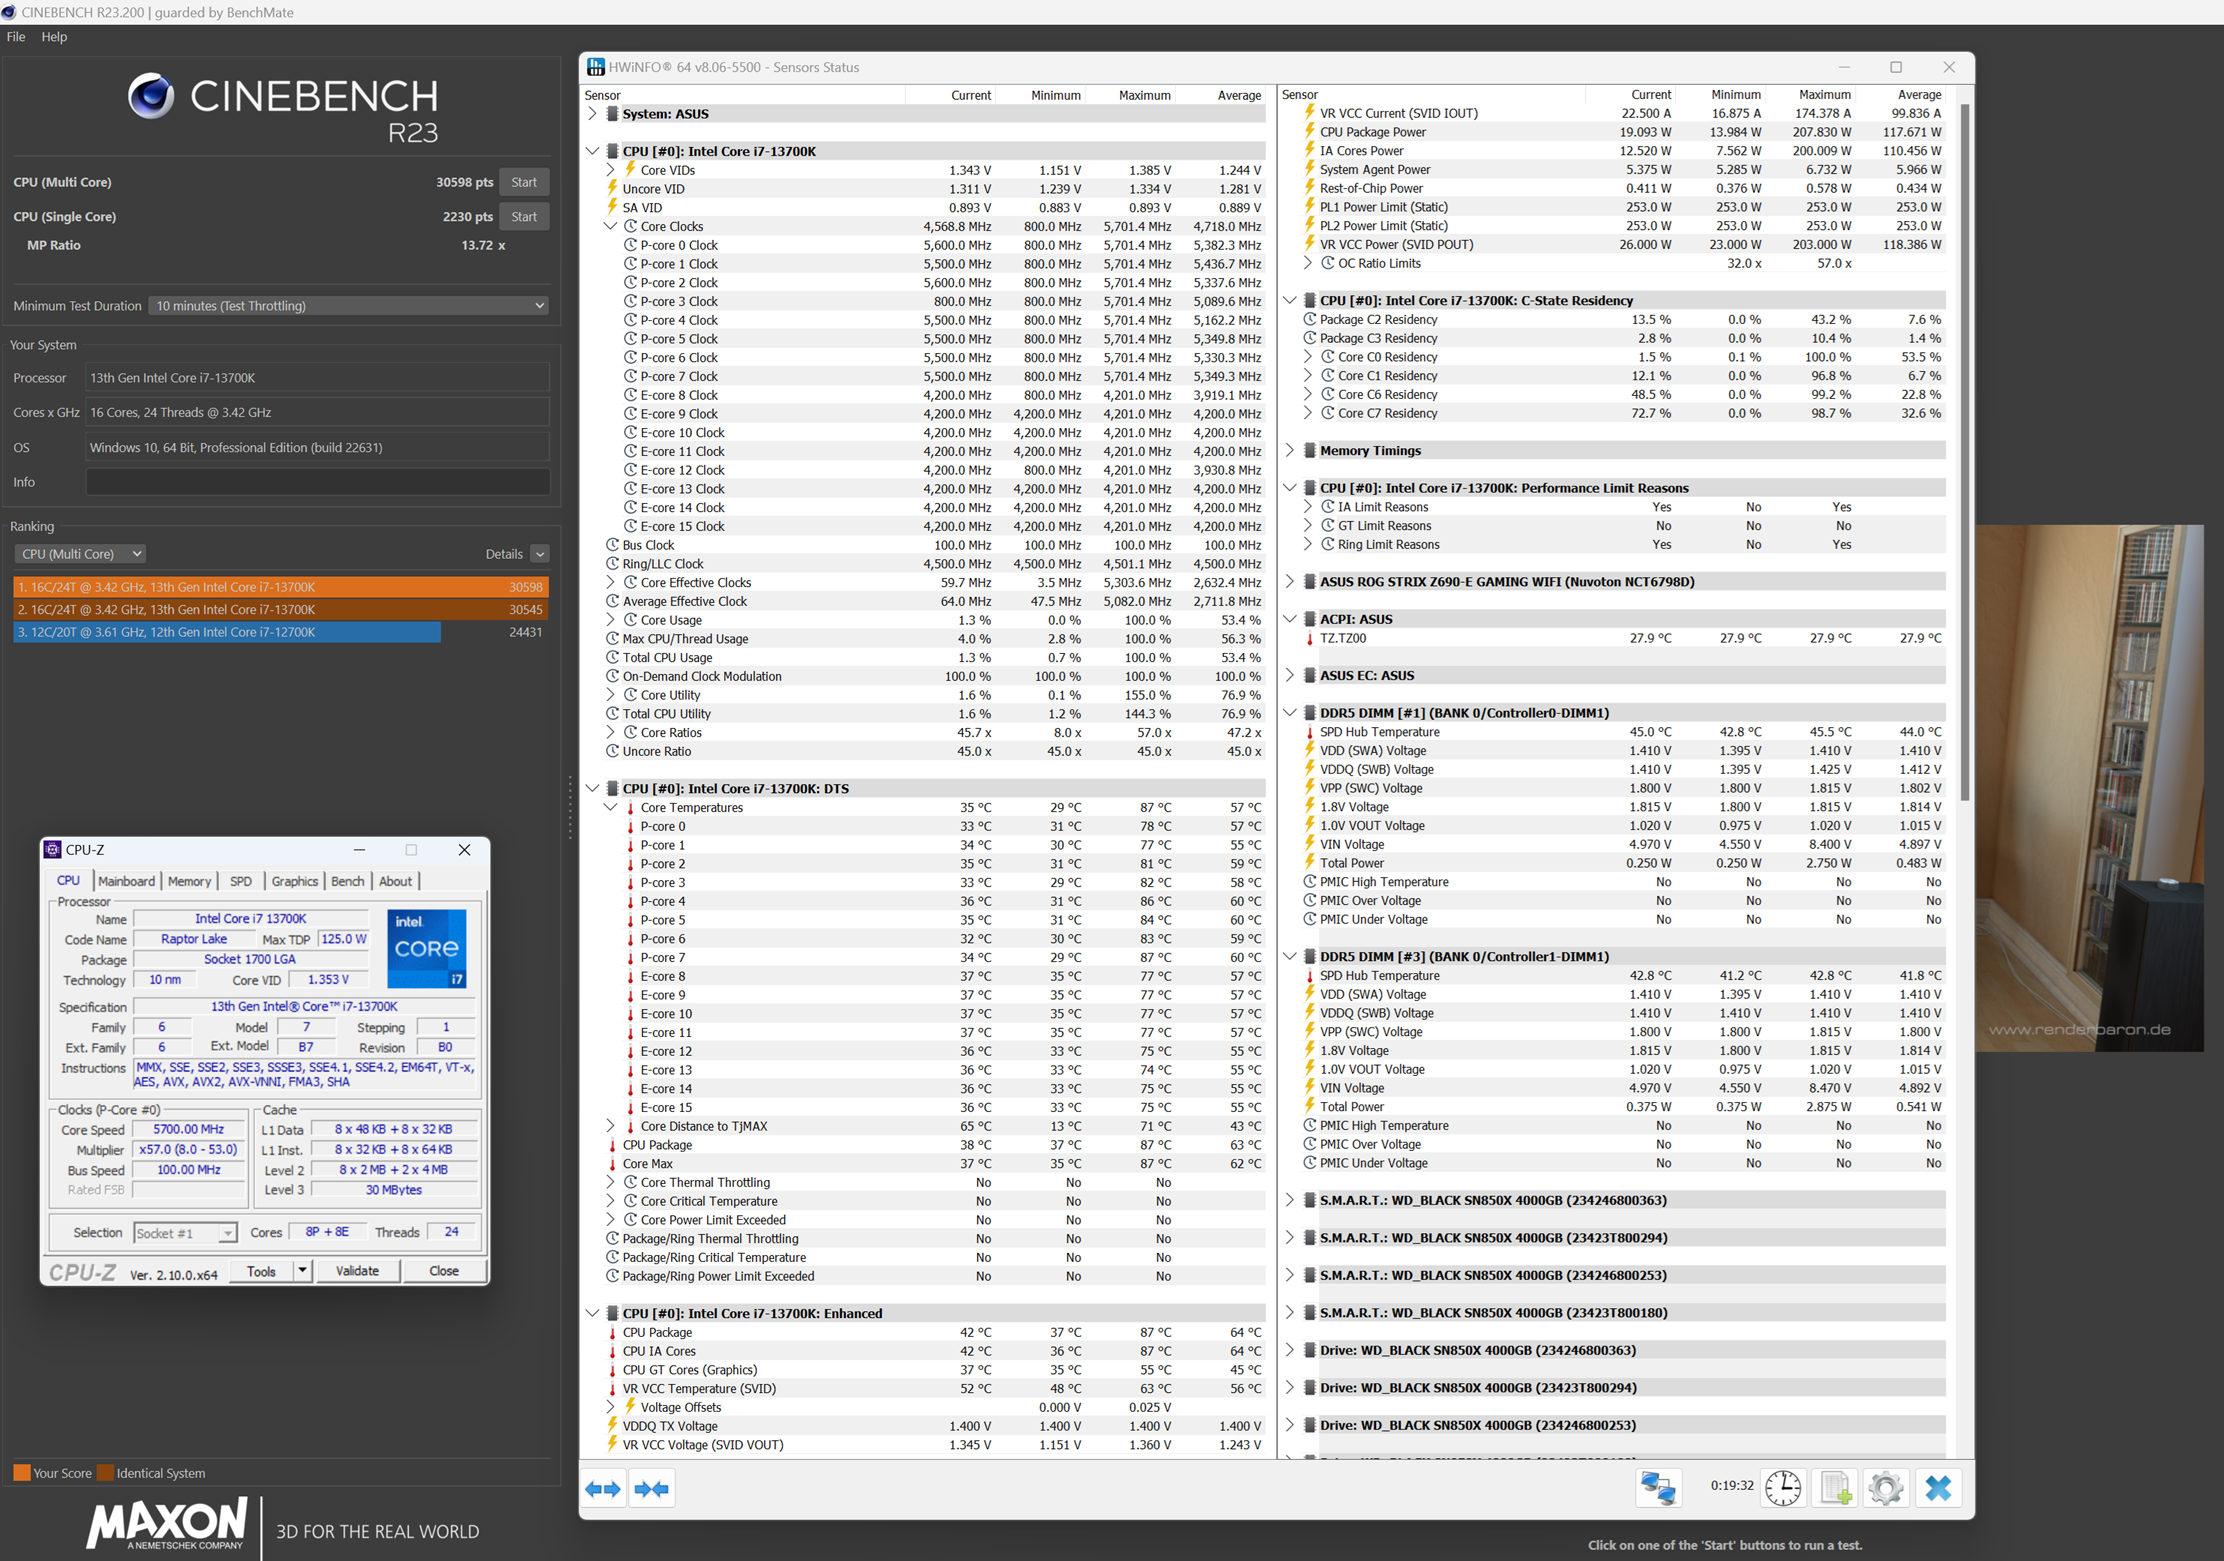This screenshot has height=1561, width=2224.
Task: Open the CPU-Z Tools dropdown arrow
Action: pos(302,1271)
